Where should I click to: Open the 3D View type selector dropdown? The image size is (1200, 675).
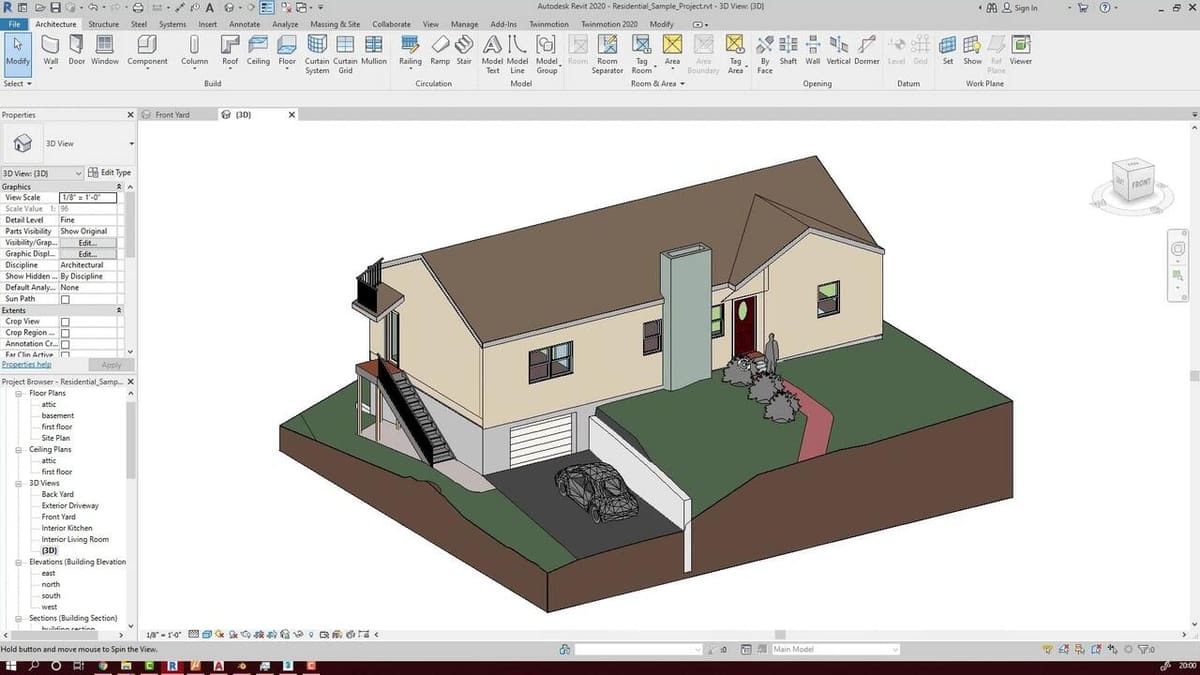click(x=131, y=143)
